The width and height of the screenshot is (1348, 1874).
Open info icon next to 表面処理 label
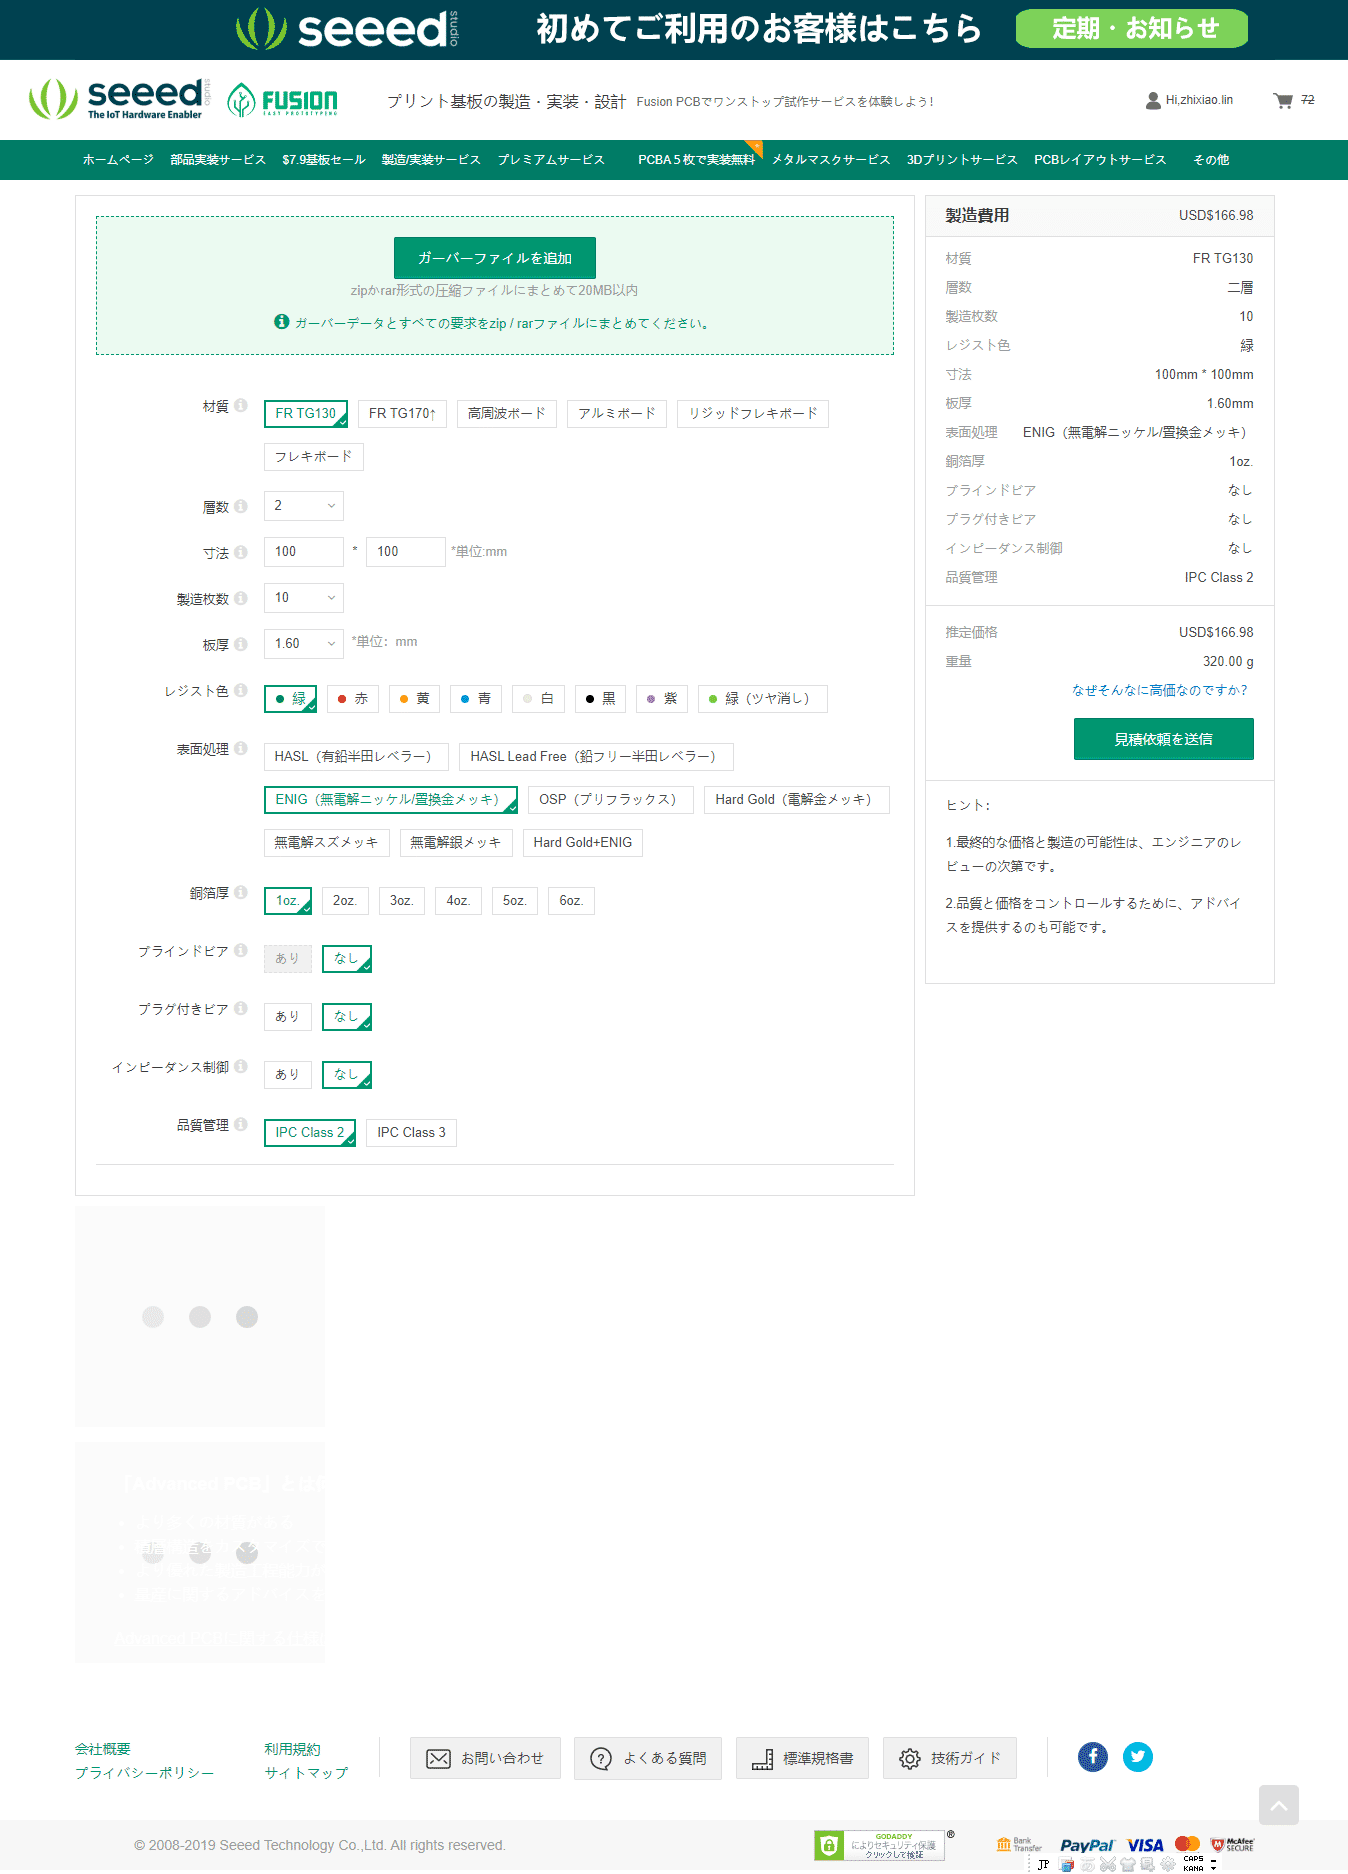click(x=241, y=749)
